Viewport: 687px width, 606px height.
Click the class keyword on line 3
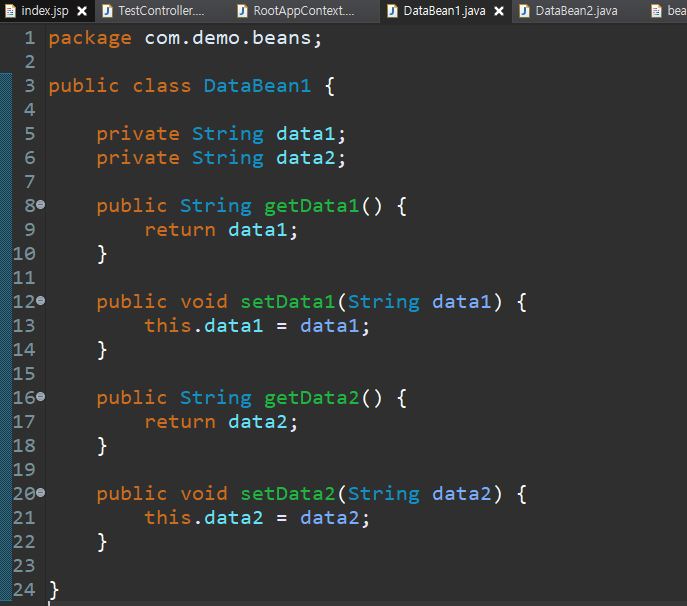click(162, 86)
